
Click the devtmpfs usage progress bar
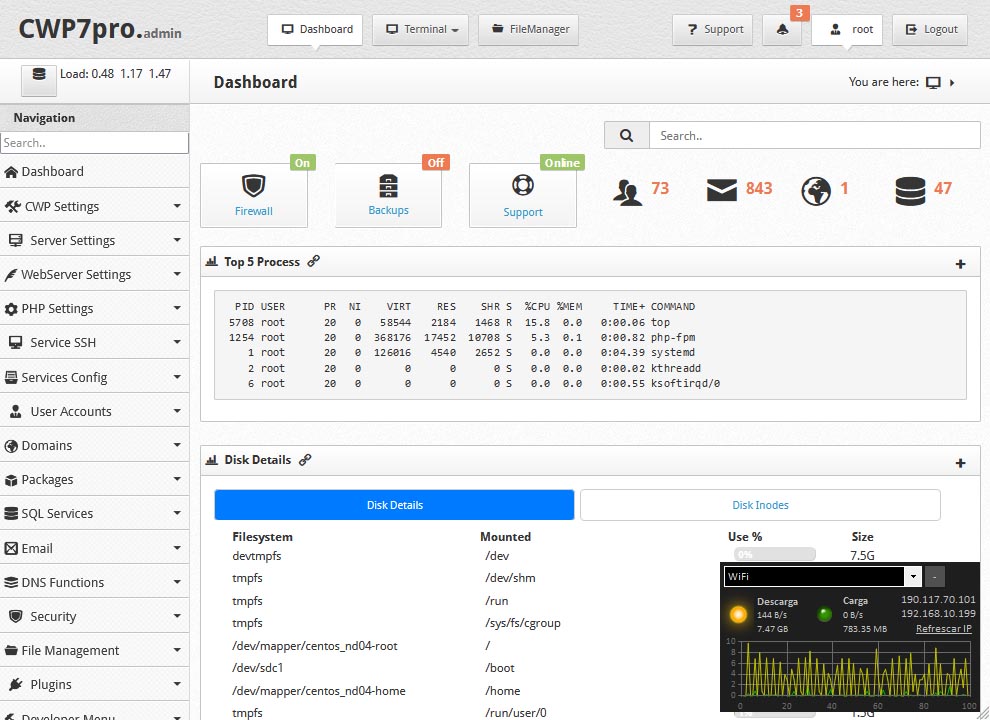point(774,555)
